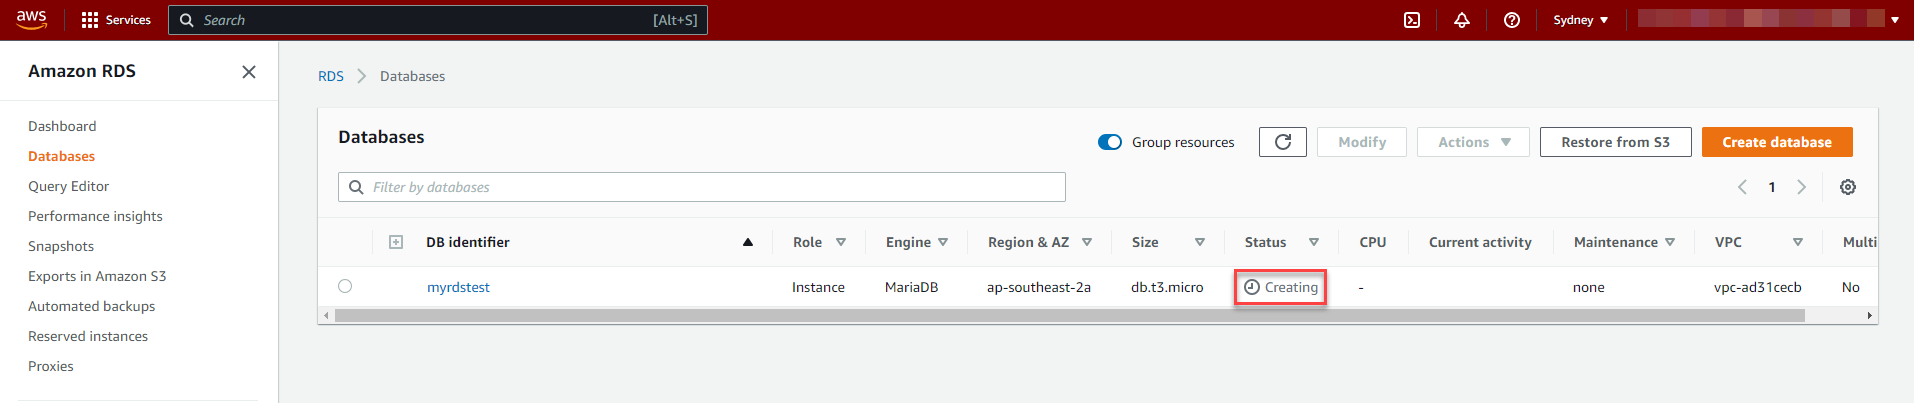This screenshot has height=403, width=1914.
Task: Click the scrollbar right arrow
Action: (x=1869, y=315)
